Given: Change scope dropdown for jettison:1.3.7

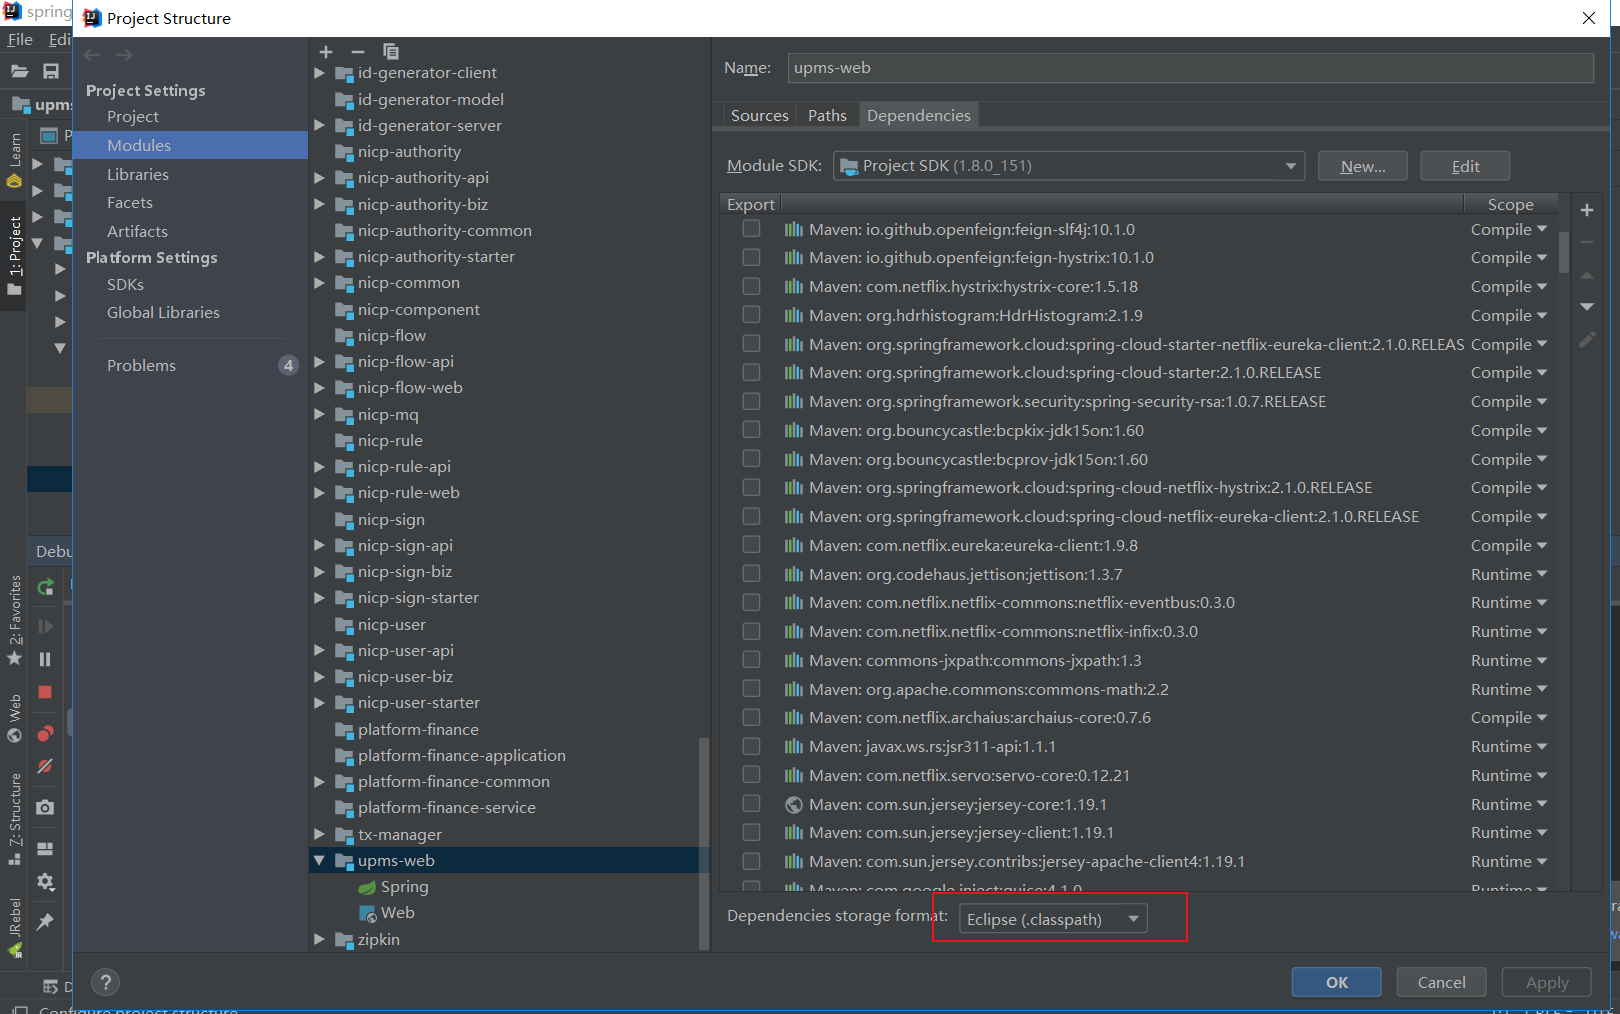Looking at the screenshot, I should click(x=1509, y=574).
